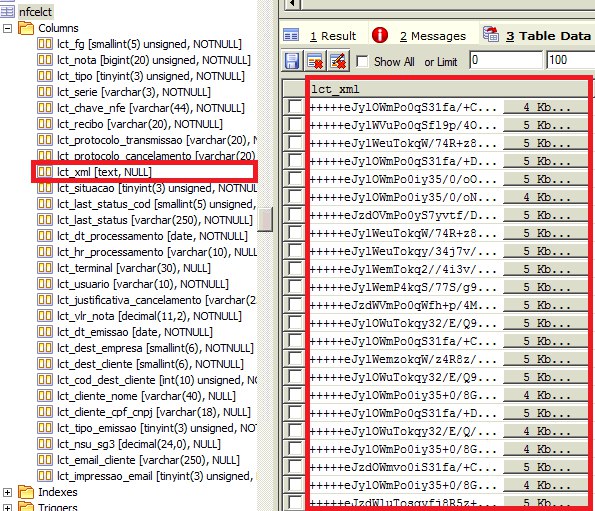This screenshot has width=595, height=511.
Task: Click the lct_xml column icon in tree
Action: tap(44, 172)
